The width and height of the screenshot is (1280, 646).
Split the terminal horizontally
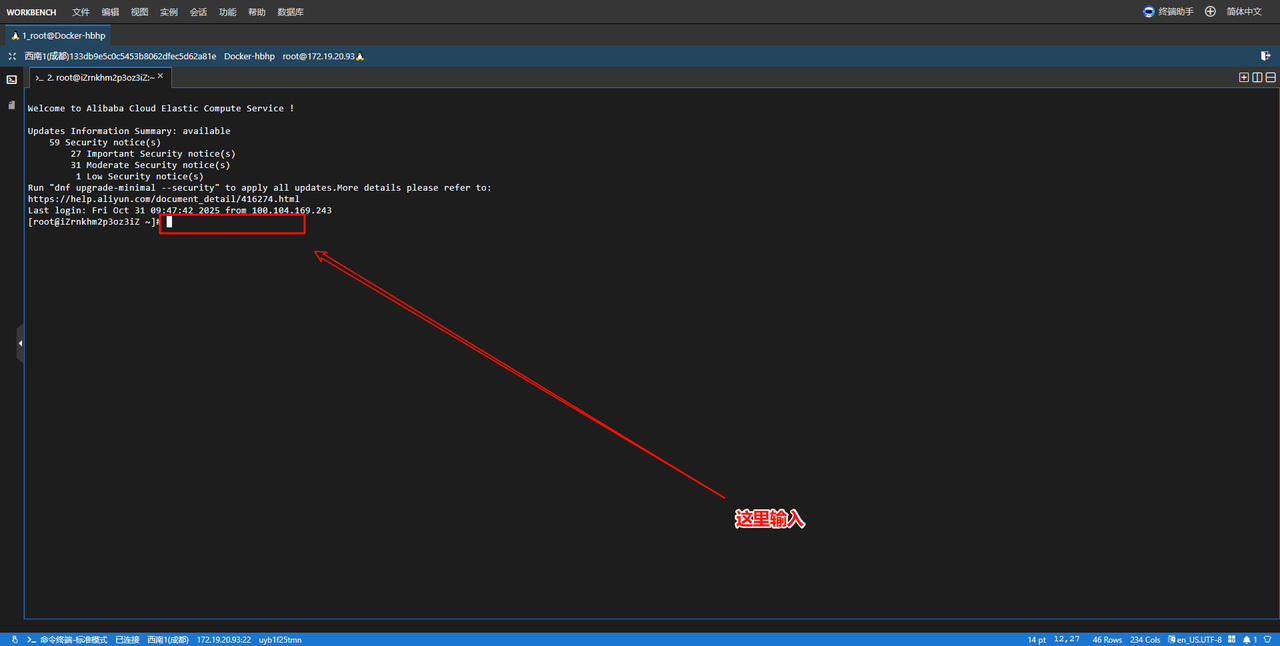tap(1270, 77)
